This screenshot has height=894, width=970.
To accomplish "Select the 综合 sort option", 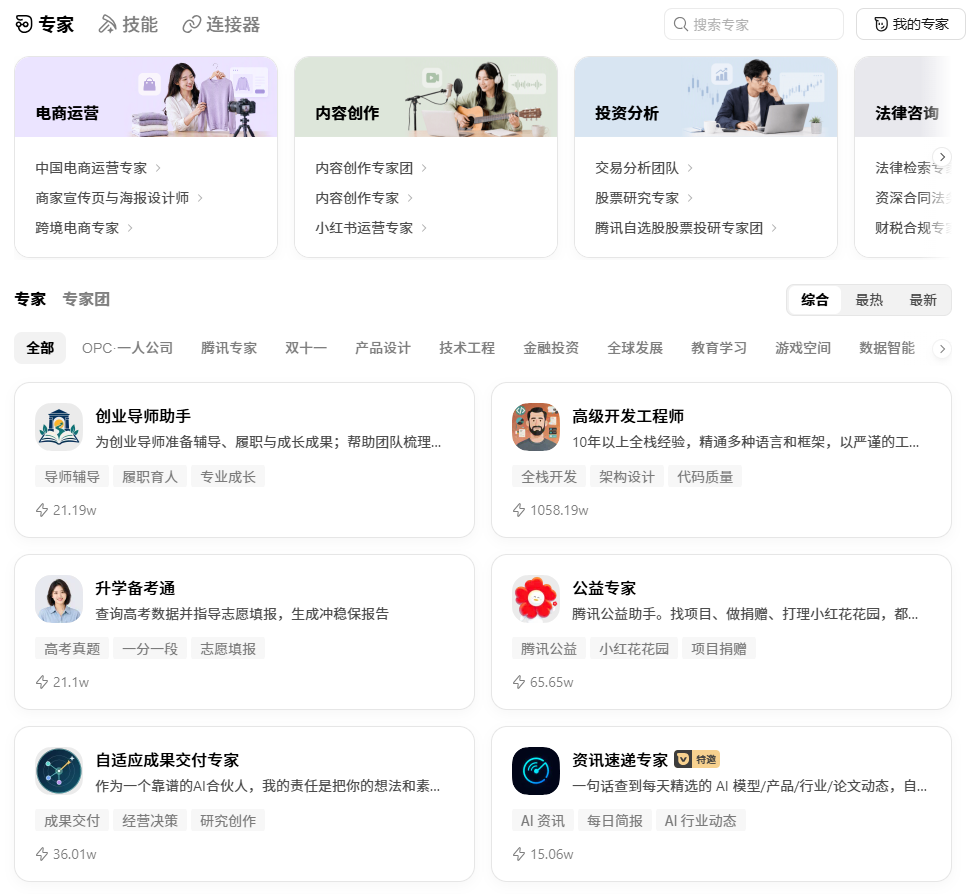I will tap(814, 300).
